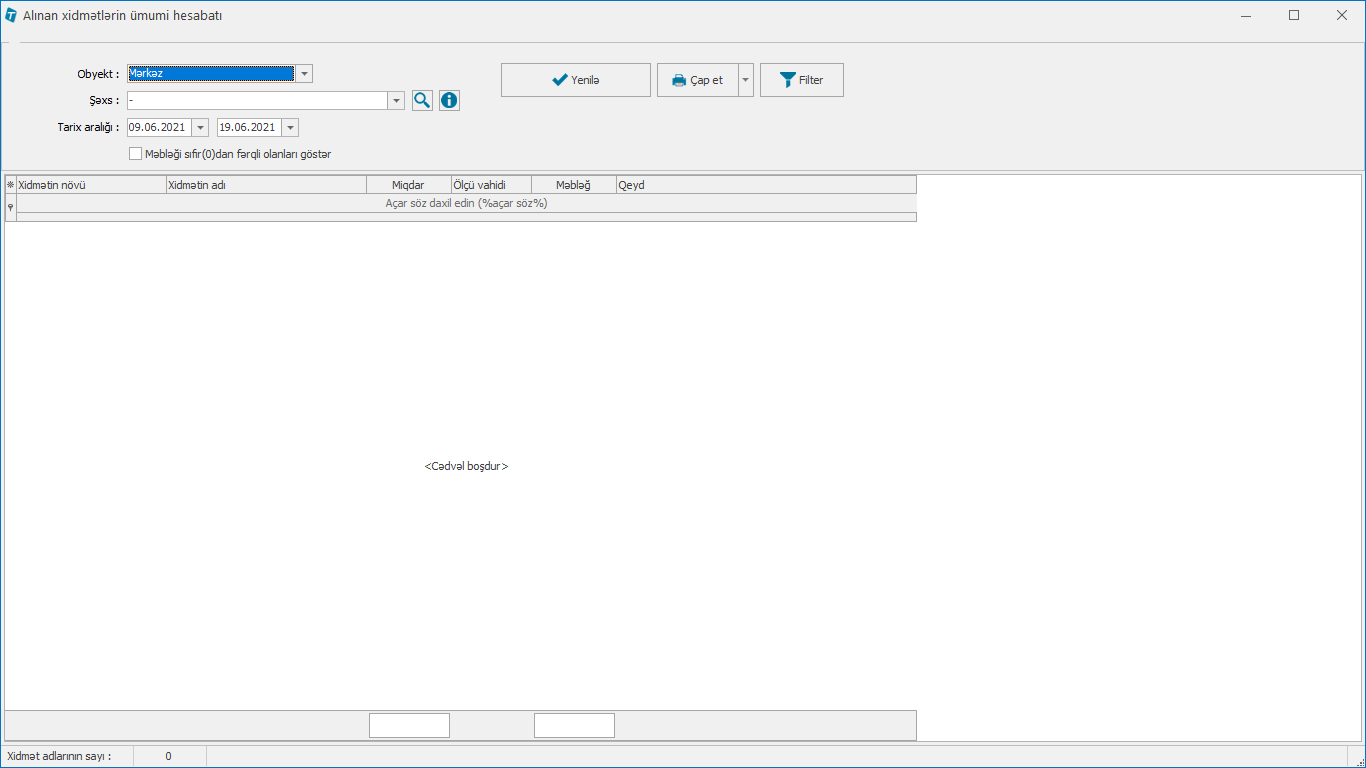
Task: Click the Məbləğ column header
Action: tap(573, 185)
